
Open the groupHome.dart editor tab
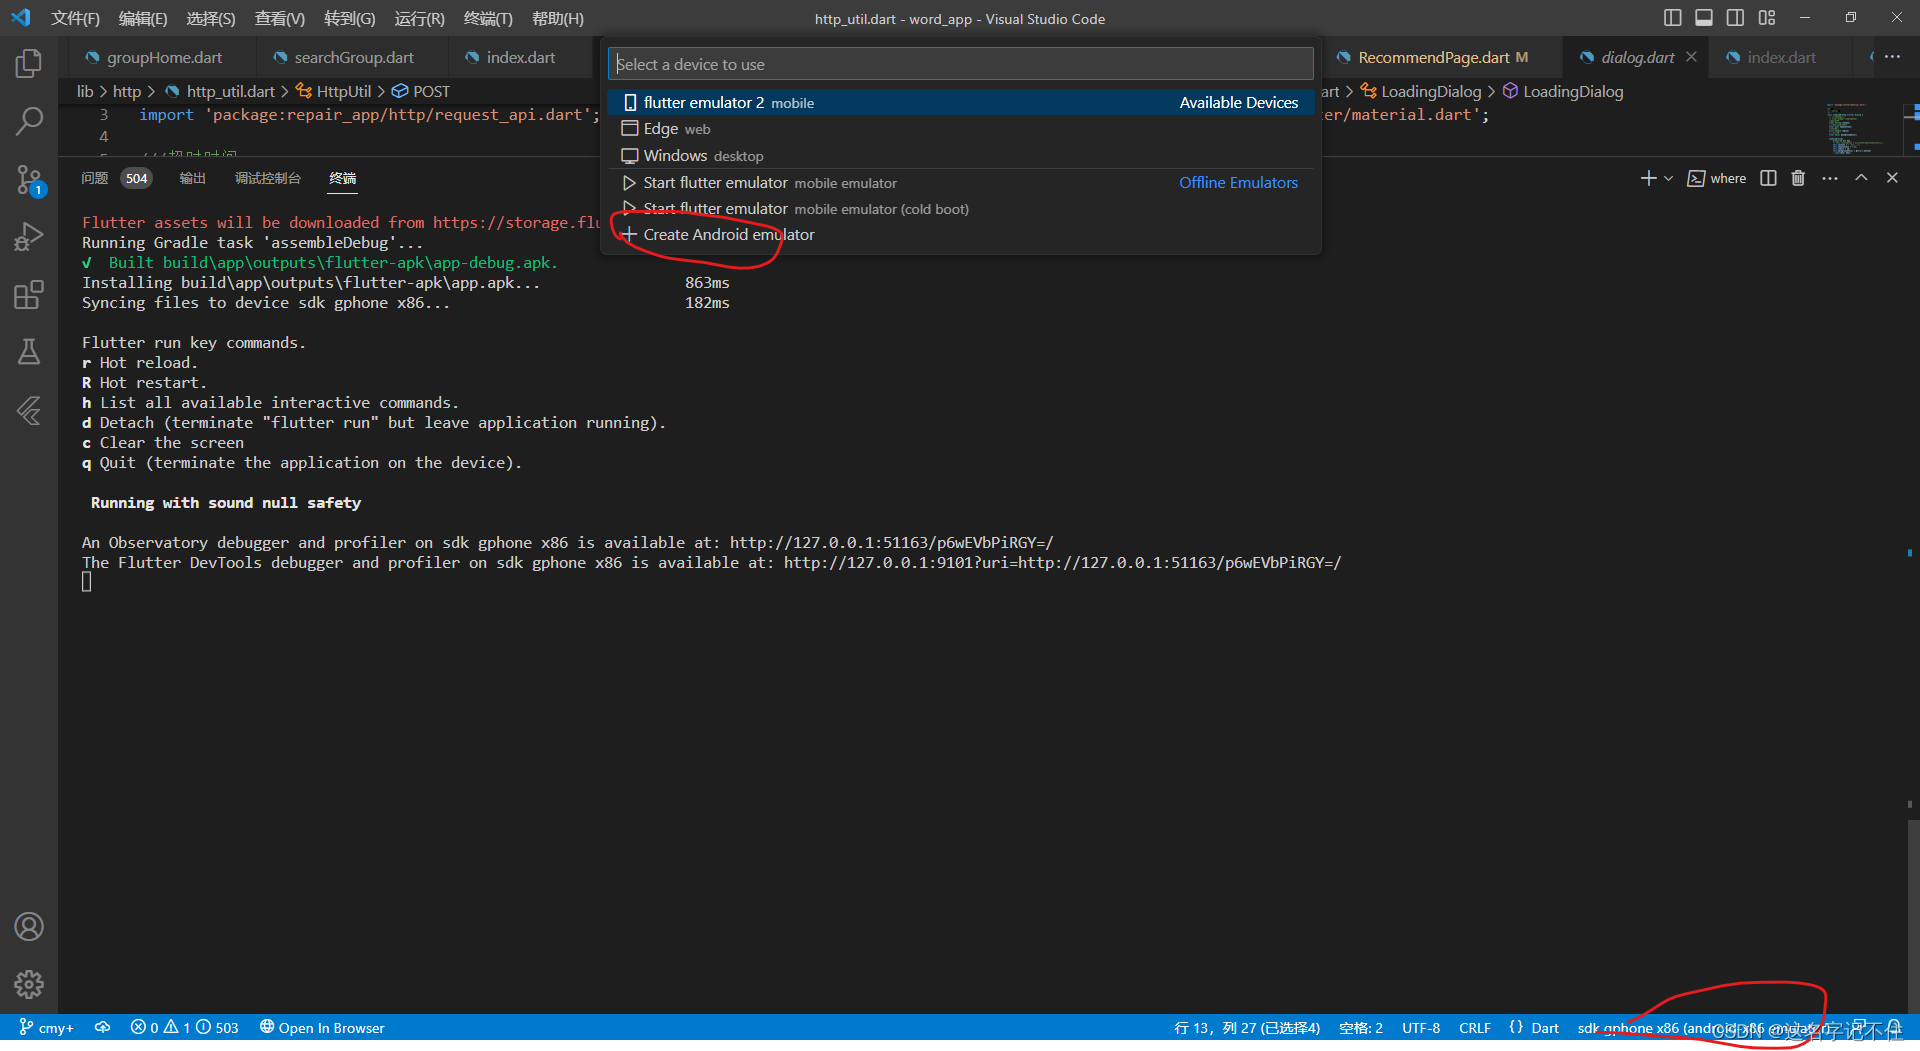[x=155, y=58]
